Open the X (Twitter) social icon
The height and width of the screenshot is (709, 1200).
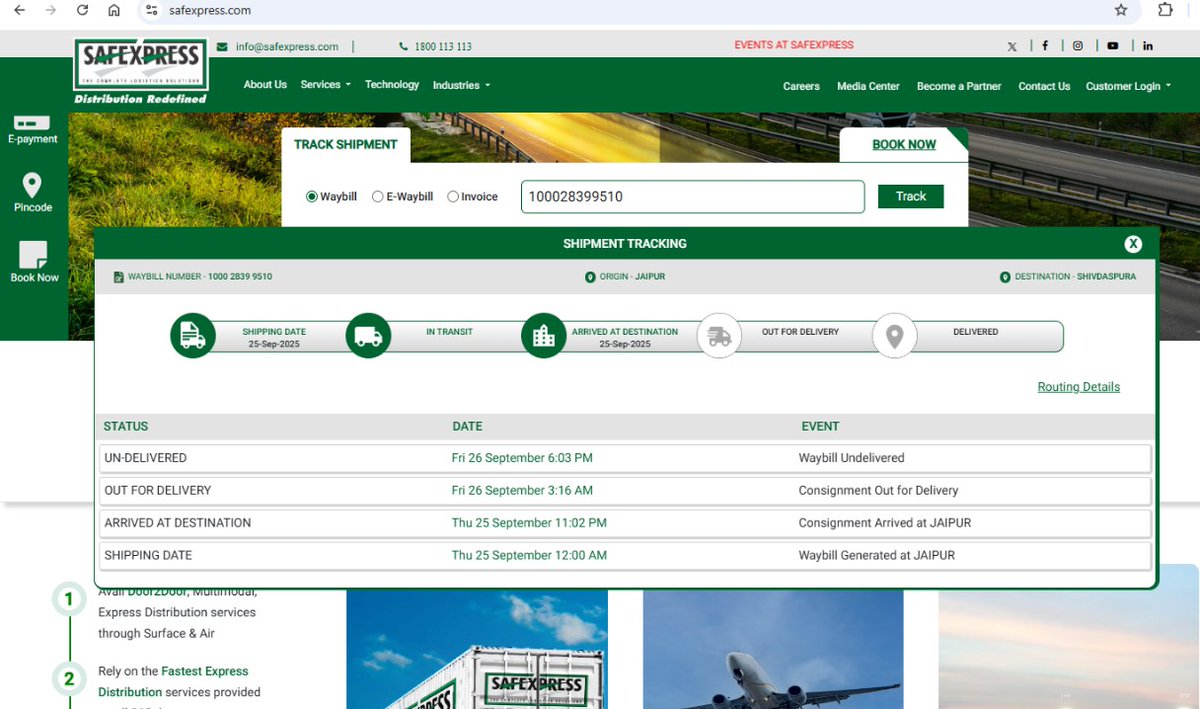[1012, 46]
